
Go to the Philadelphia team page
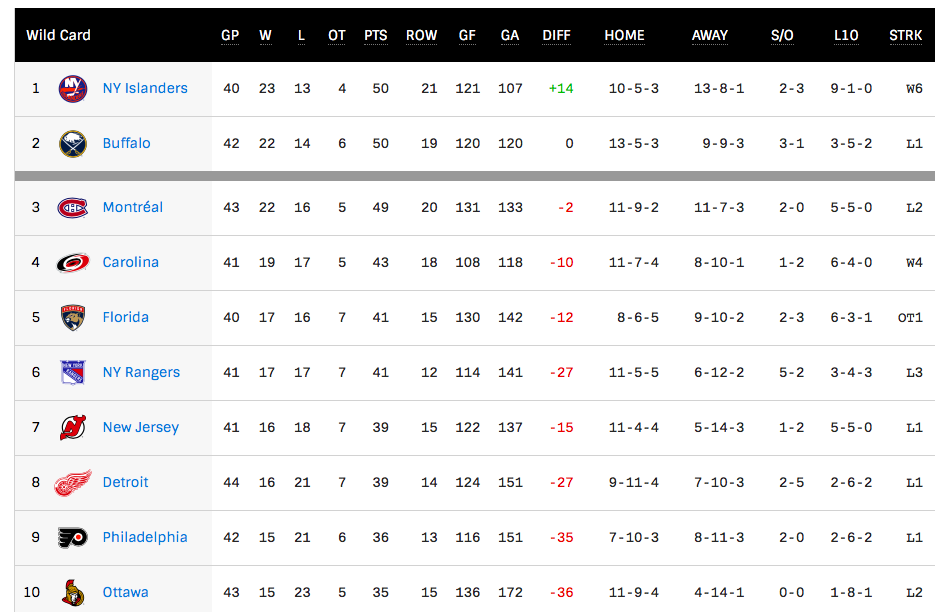tap(145, 537)
